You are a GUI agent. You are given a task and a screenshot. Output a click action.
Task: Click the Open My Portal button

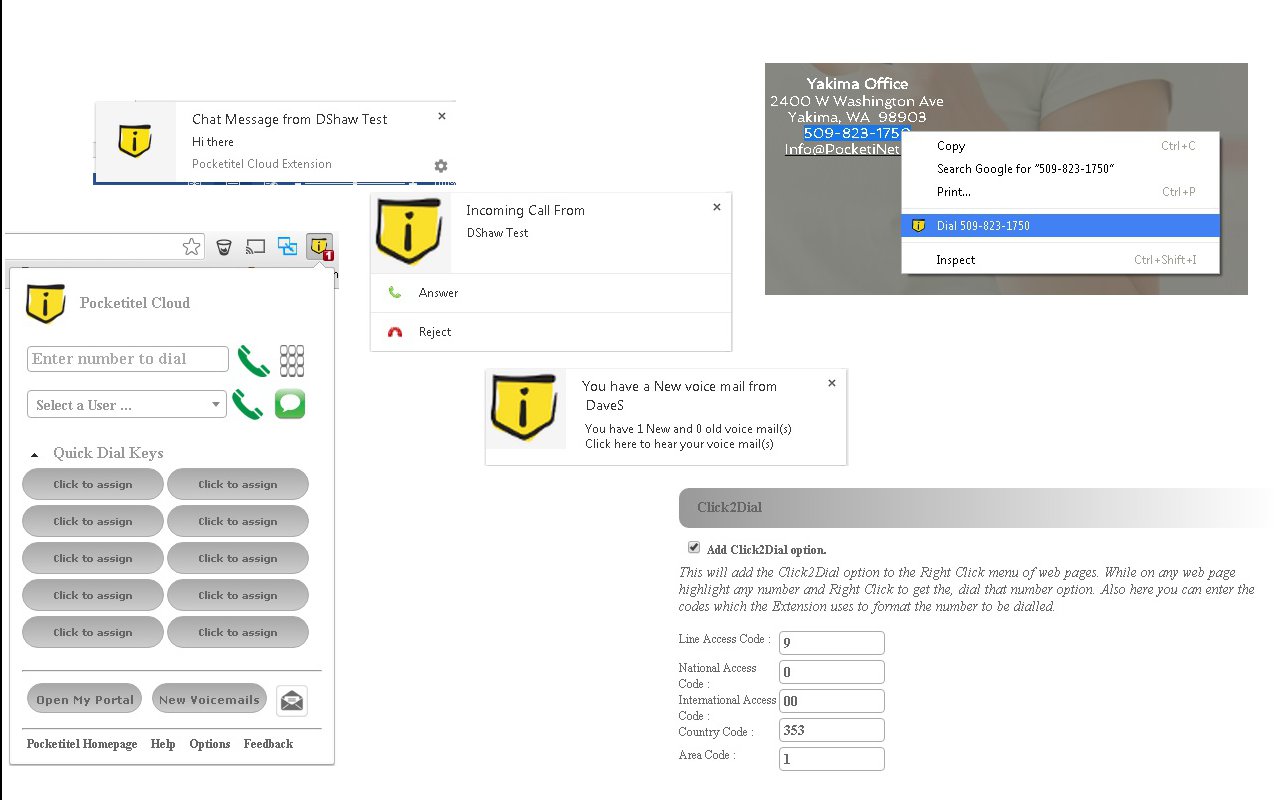(85, 699)
